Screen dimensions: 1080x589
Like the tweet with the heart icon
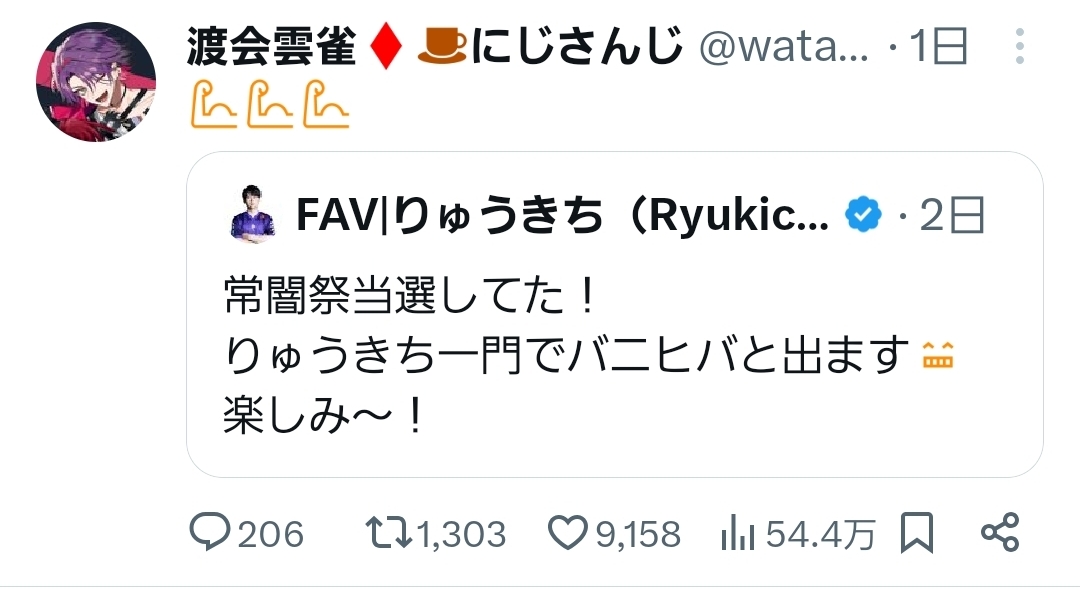coord(568,533)
